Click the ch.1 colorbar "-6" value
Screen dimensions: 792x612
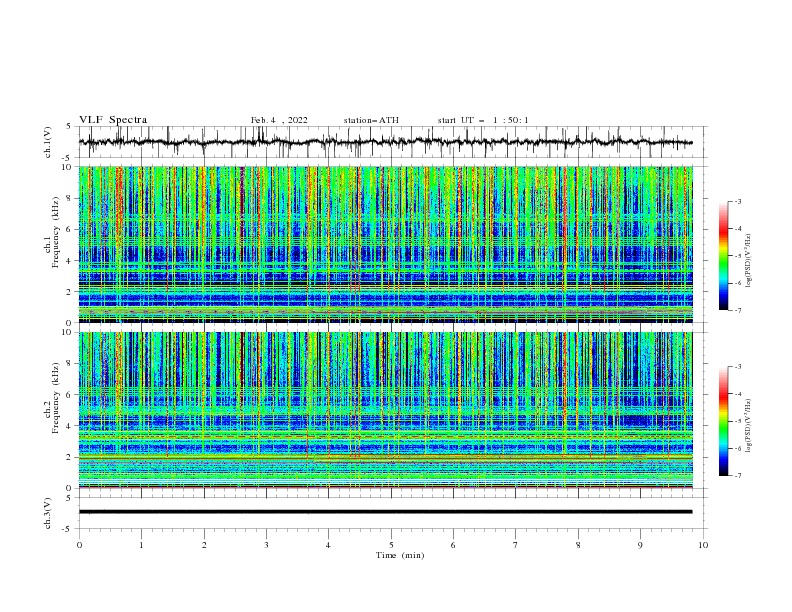738,283
